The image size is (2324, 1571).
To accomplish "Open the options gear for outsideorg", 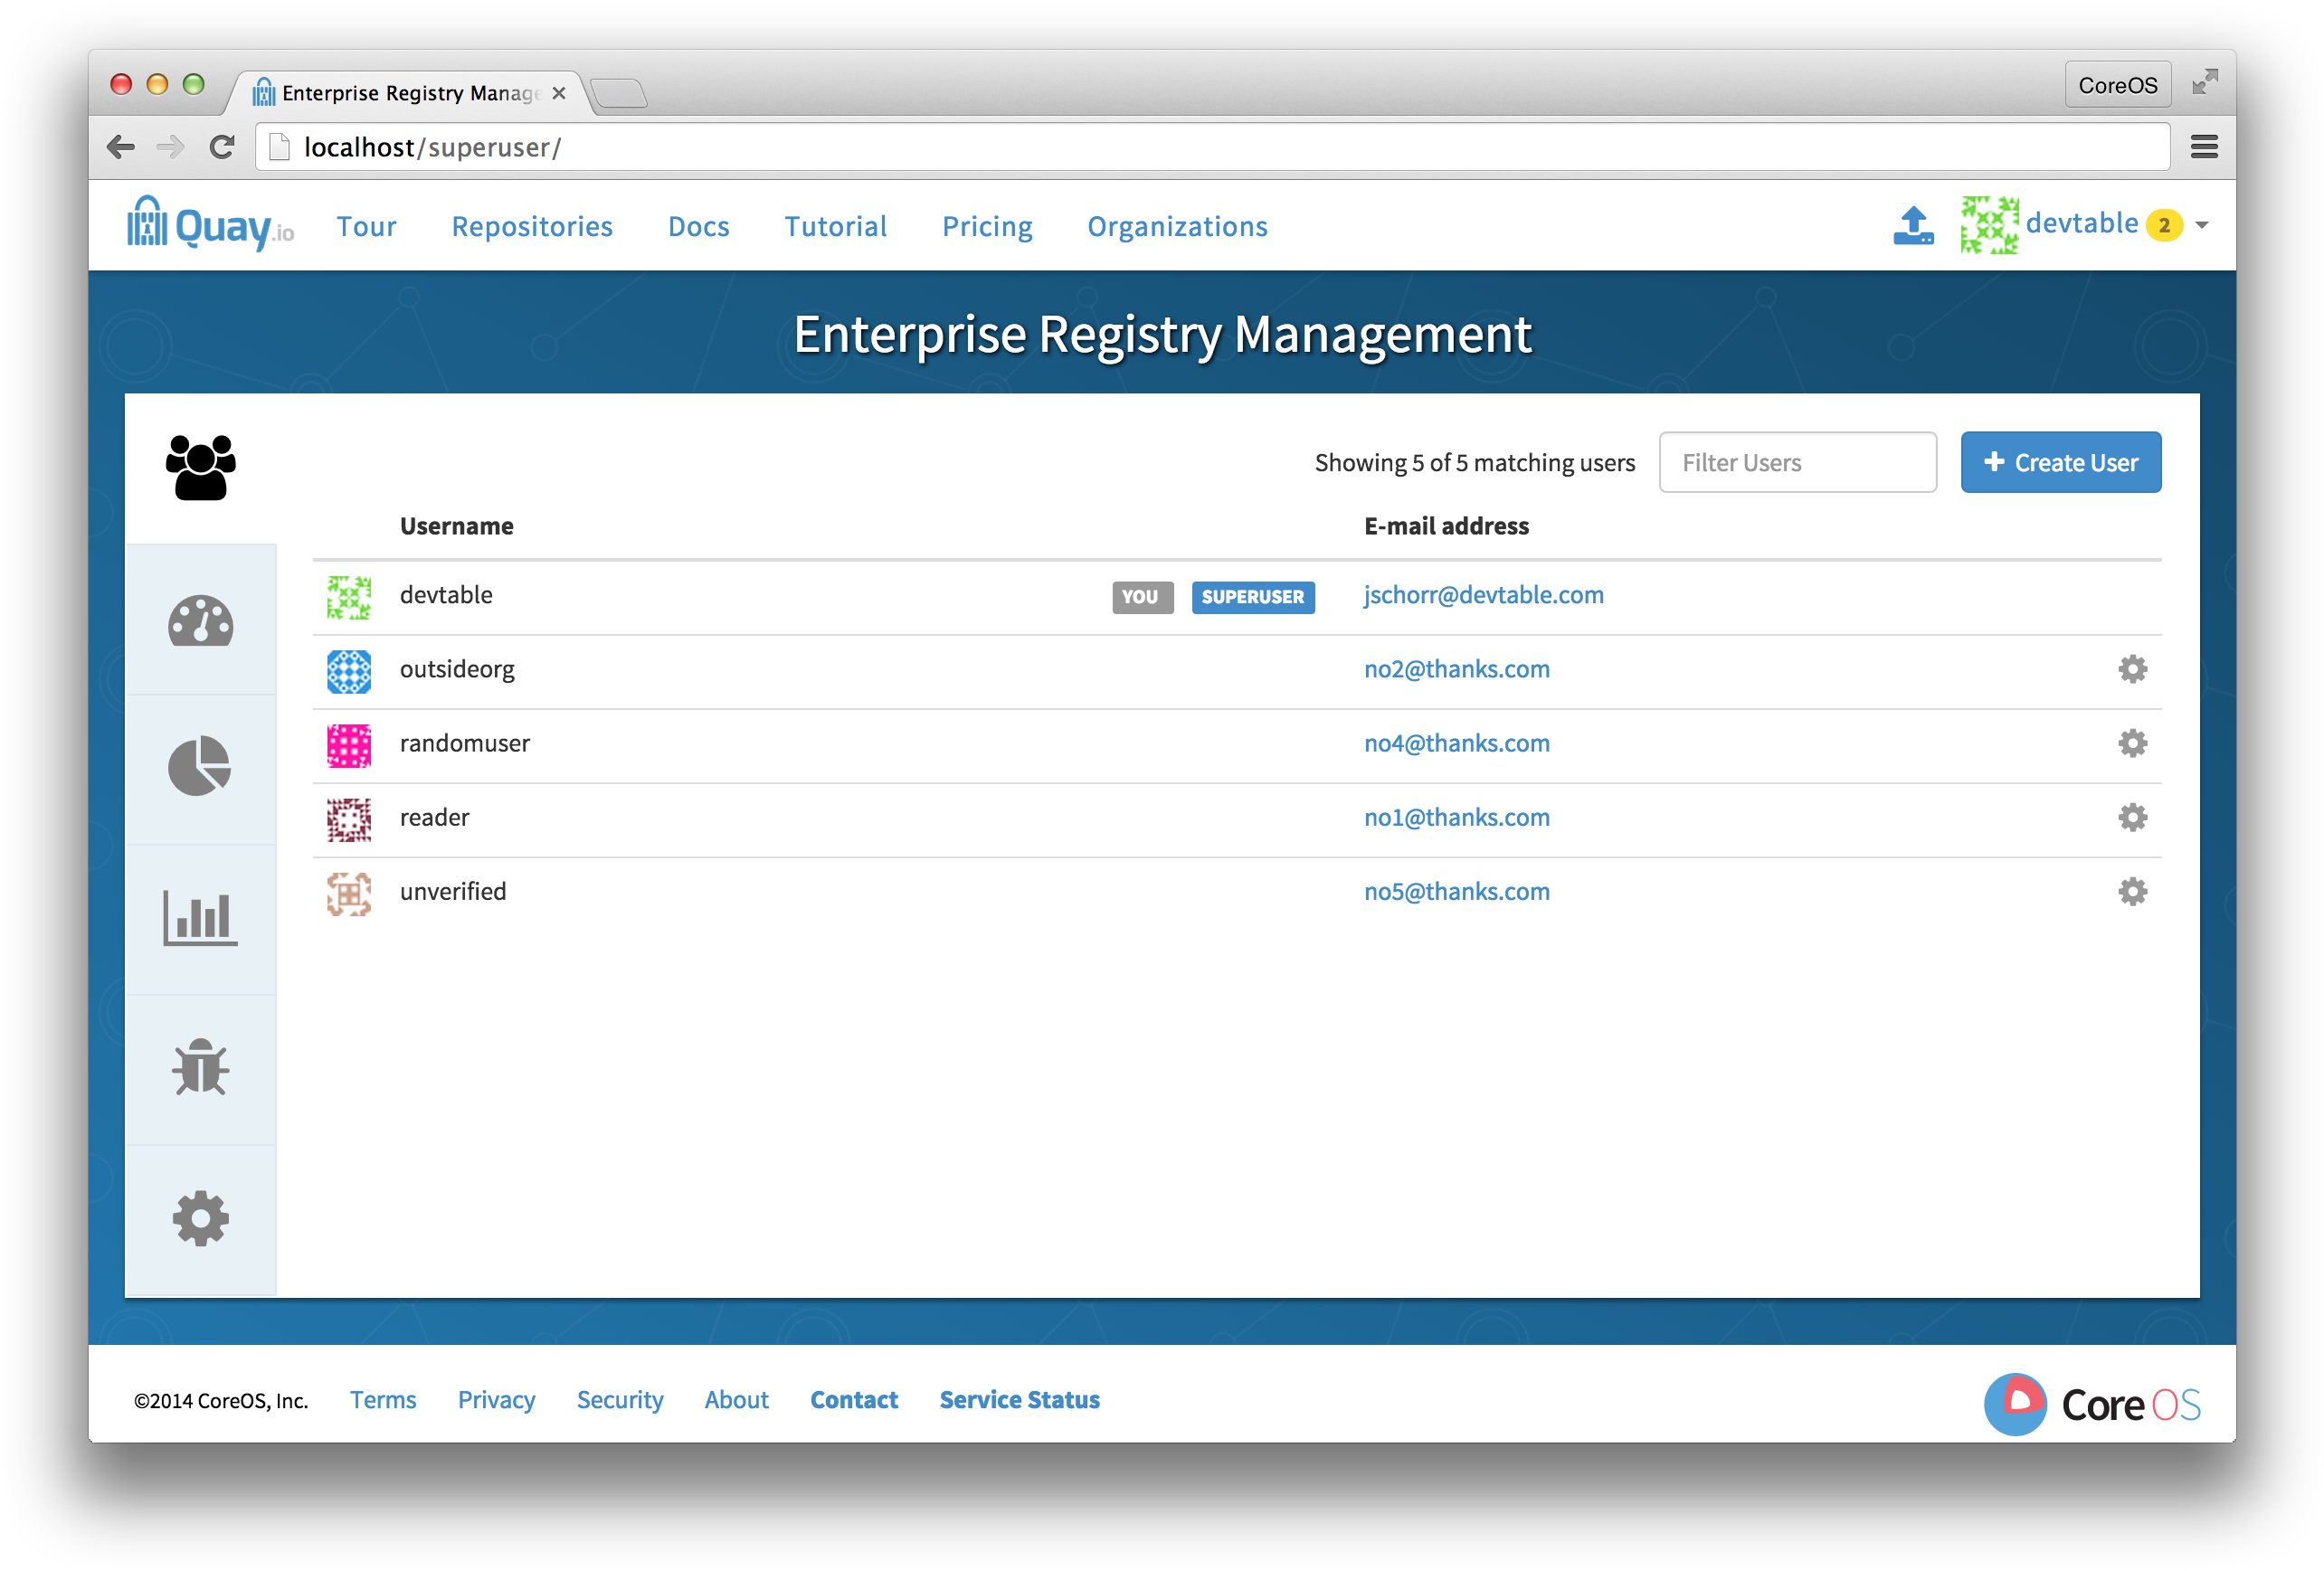I will pyautogui.click(x=2132, y=669).
